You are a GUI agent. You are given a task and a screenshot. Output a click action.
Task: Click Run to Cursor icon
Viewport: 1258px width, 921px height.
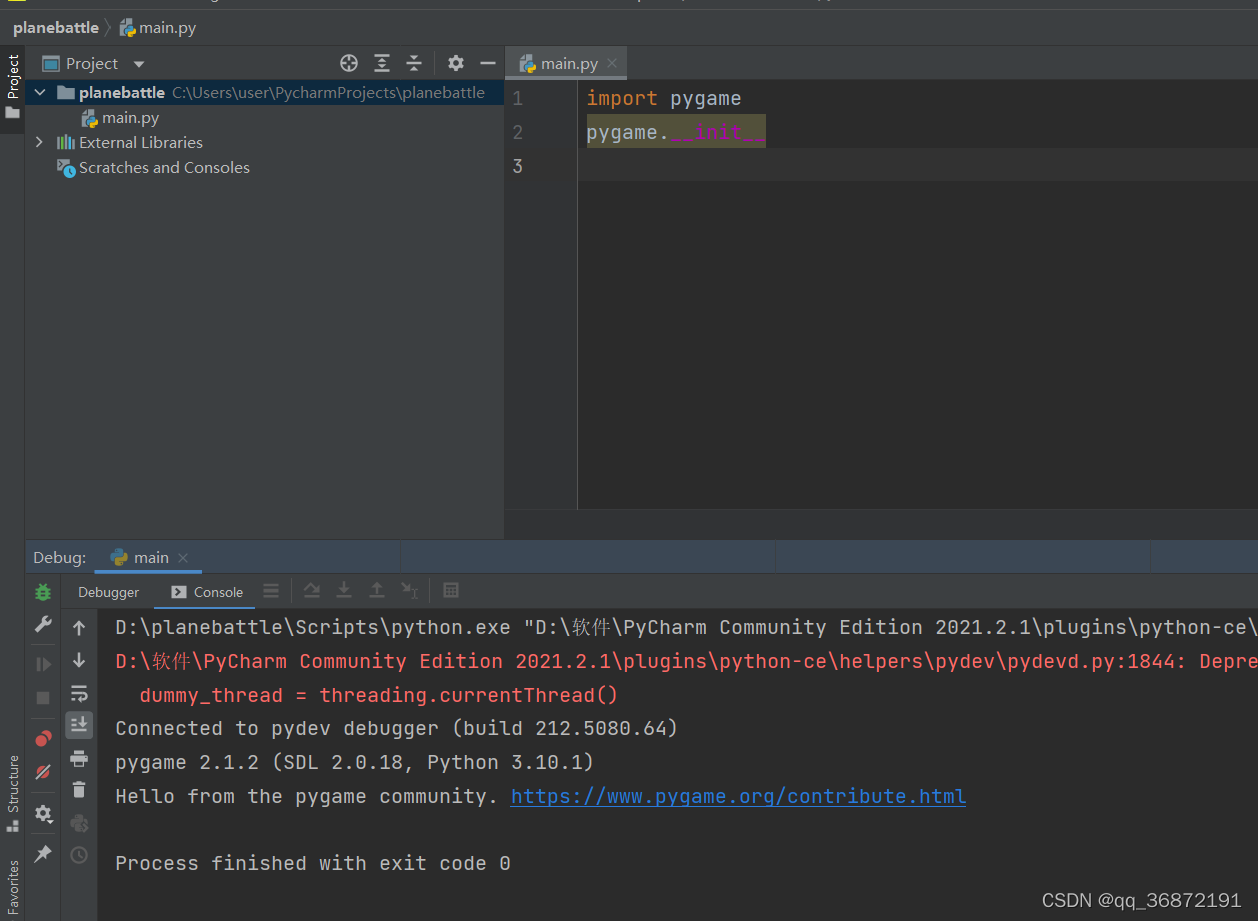coord(409,591)
